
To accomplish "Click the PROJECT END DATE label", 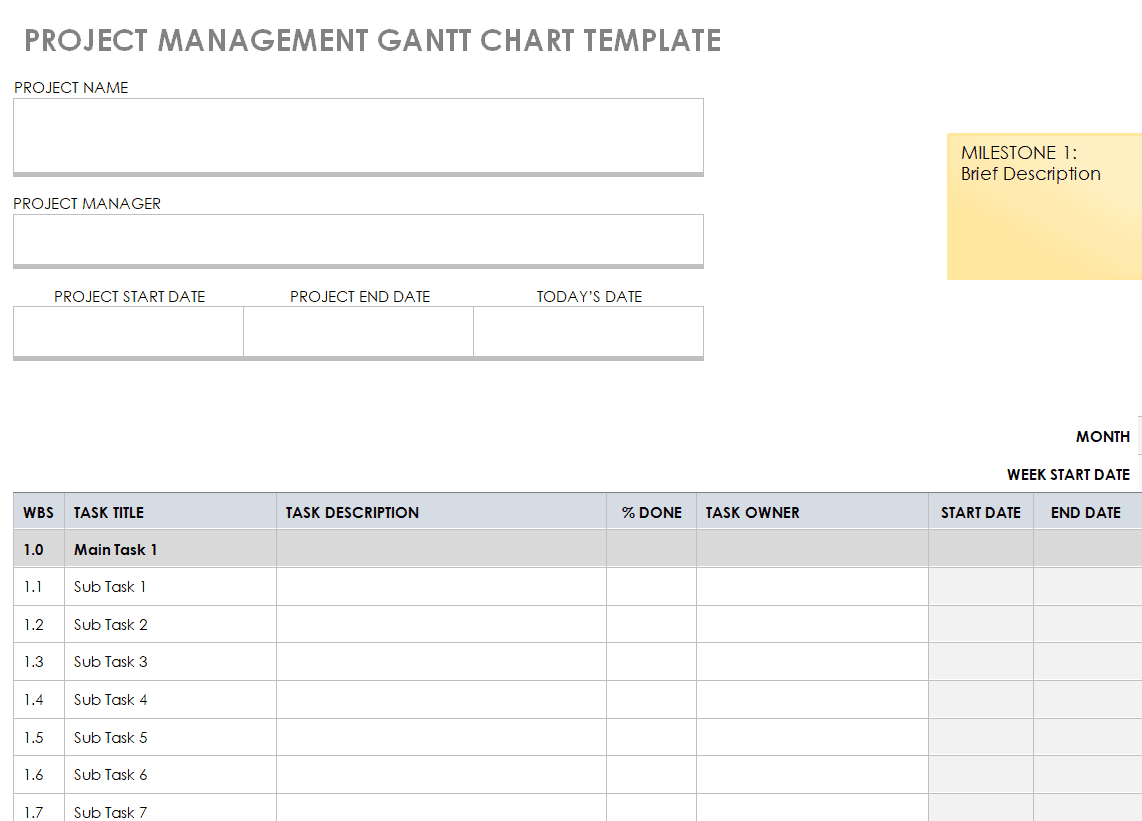I will 360,296.
